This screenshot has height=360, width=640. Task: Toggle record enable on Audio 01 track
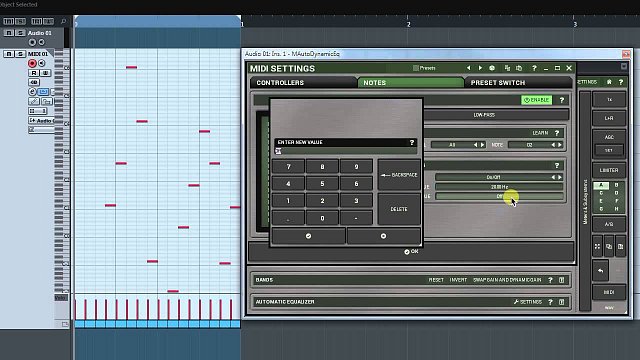click(x=32, y=42)
